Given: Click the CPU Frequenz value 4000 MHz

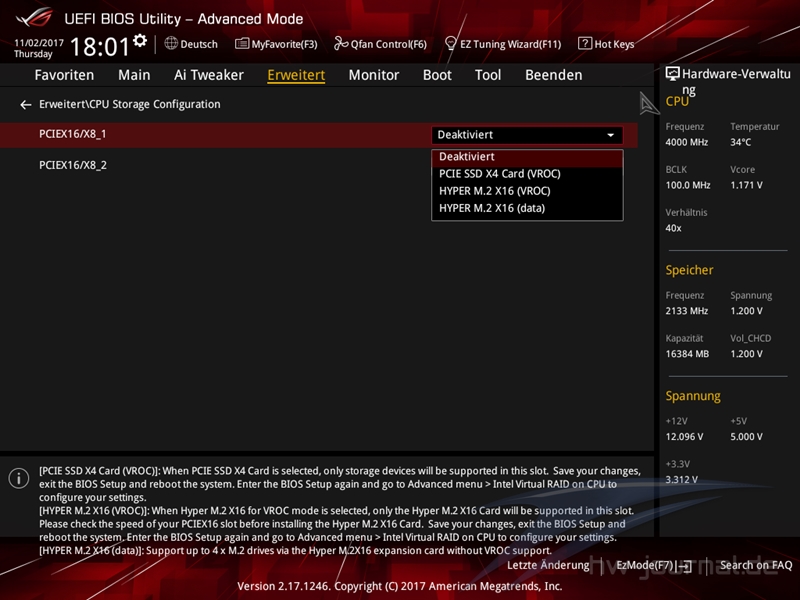Looking at the screenshot, I should [x=686, y=142].
